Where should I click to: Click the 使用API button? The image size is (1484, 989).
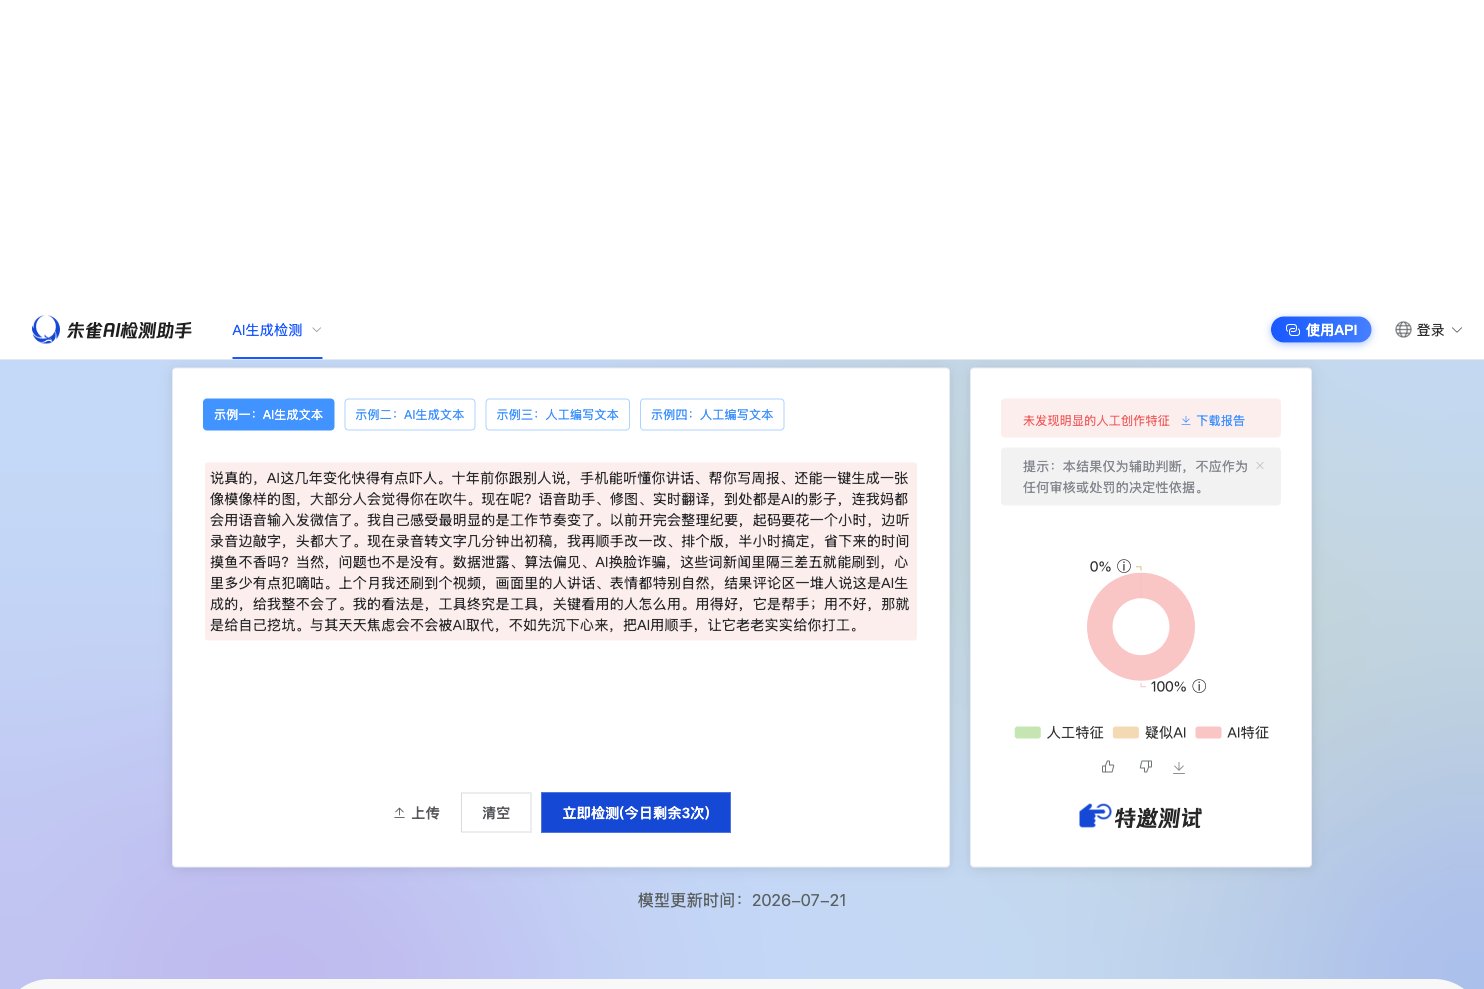(1321, 330)
